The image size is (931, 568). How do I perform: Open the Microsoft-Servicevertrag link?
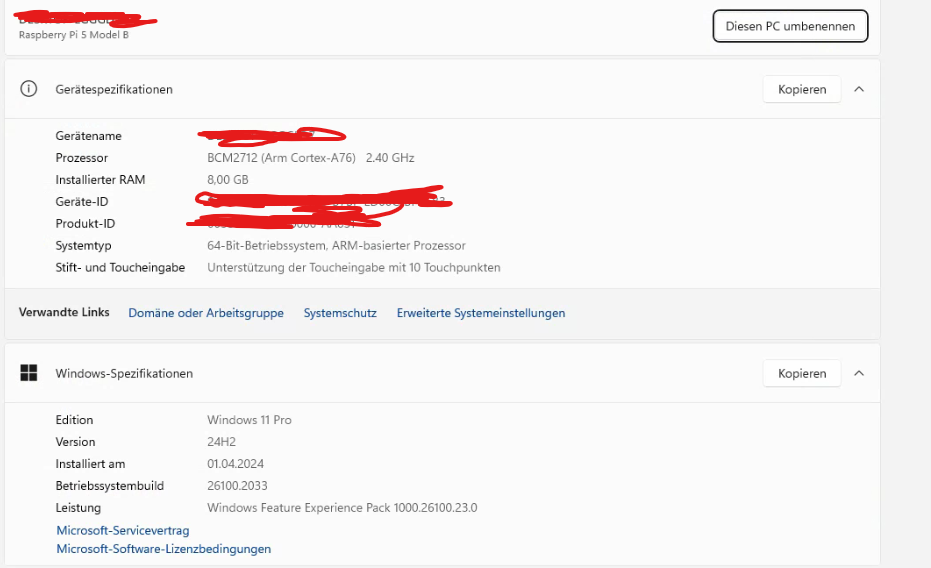pyautogui.click(x=123, y=530)
